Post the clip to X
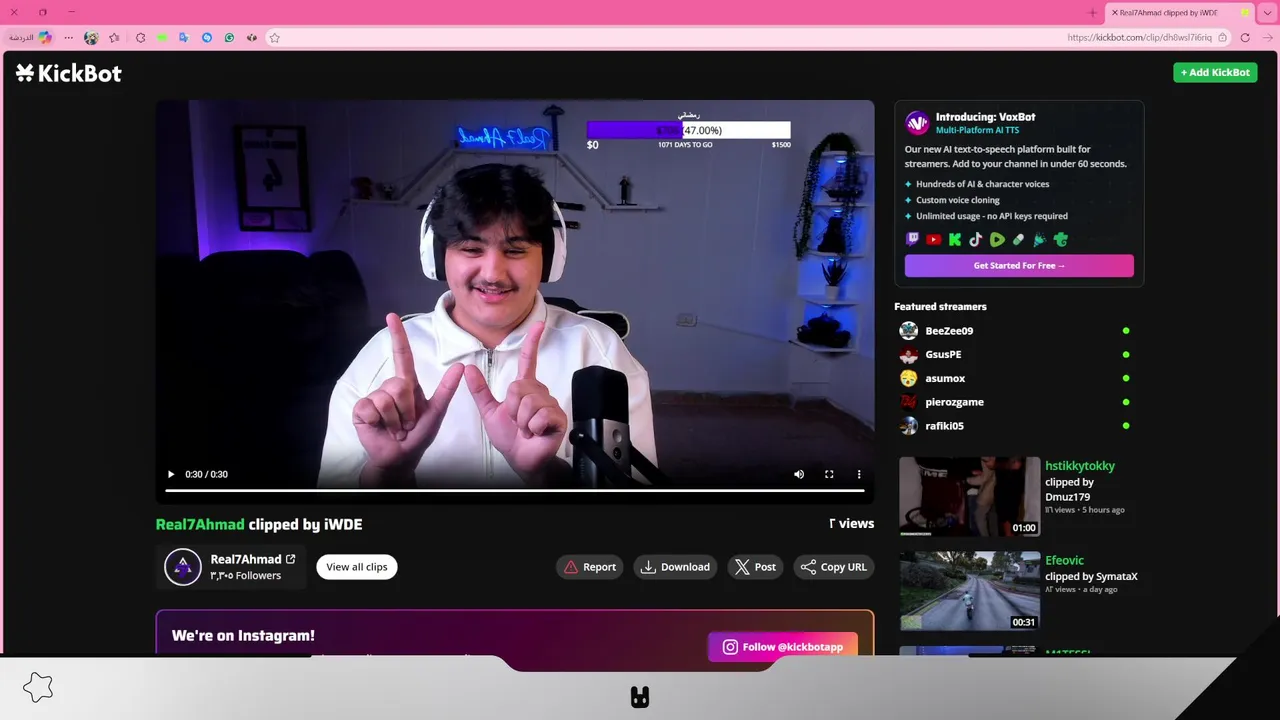This screenshot has height=720, width=1280. point(755,567)
